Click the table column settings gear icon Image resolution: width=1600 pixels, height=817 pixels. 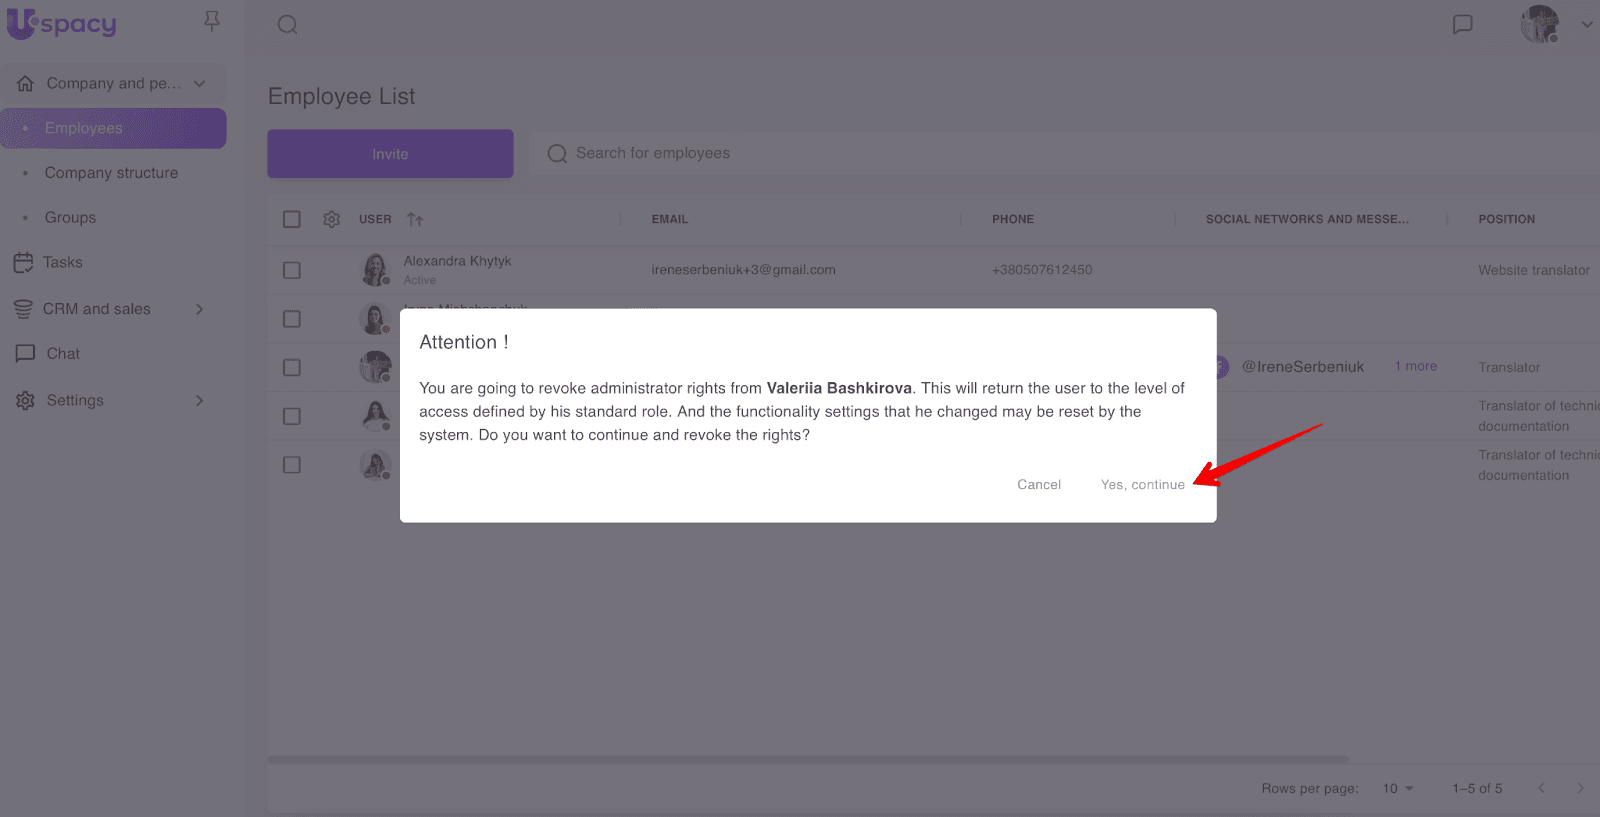[332, 219]
